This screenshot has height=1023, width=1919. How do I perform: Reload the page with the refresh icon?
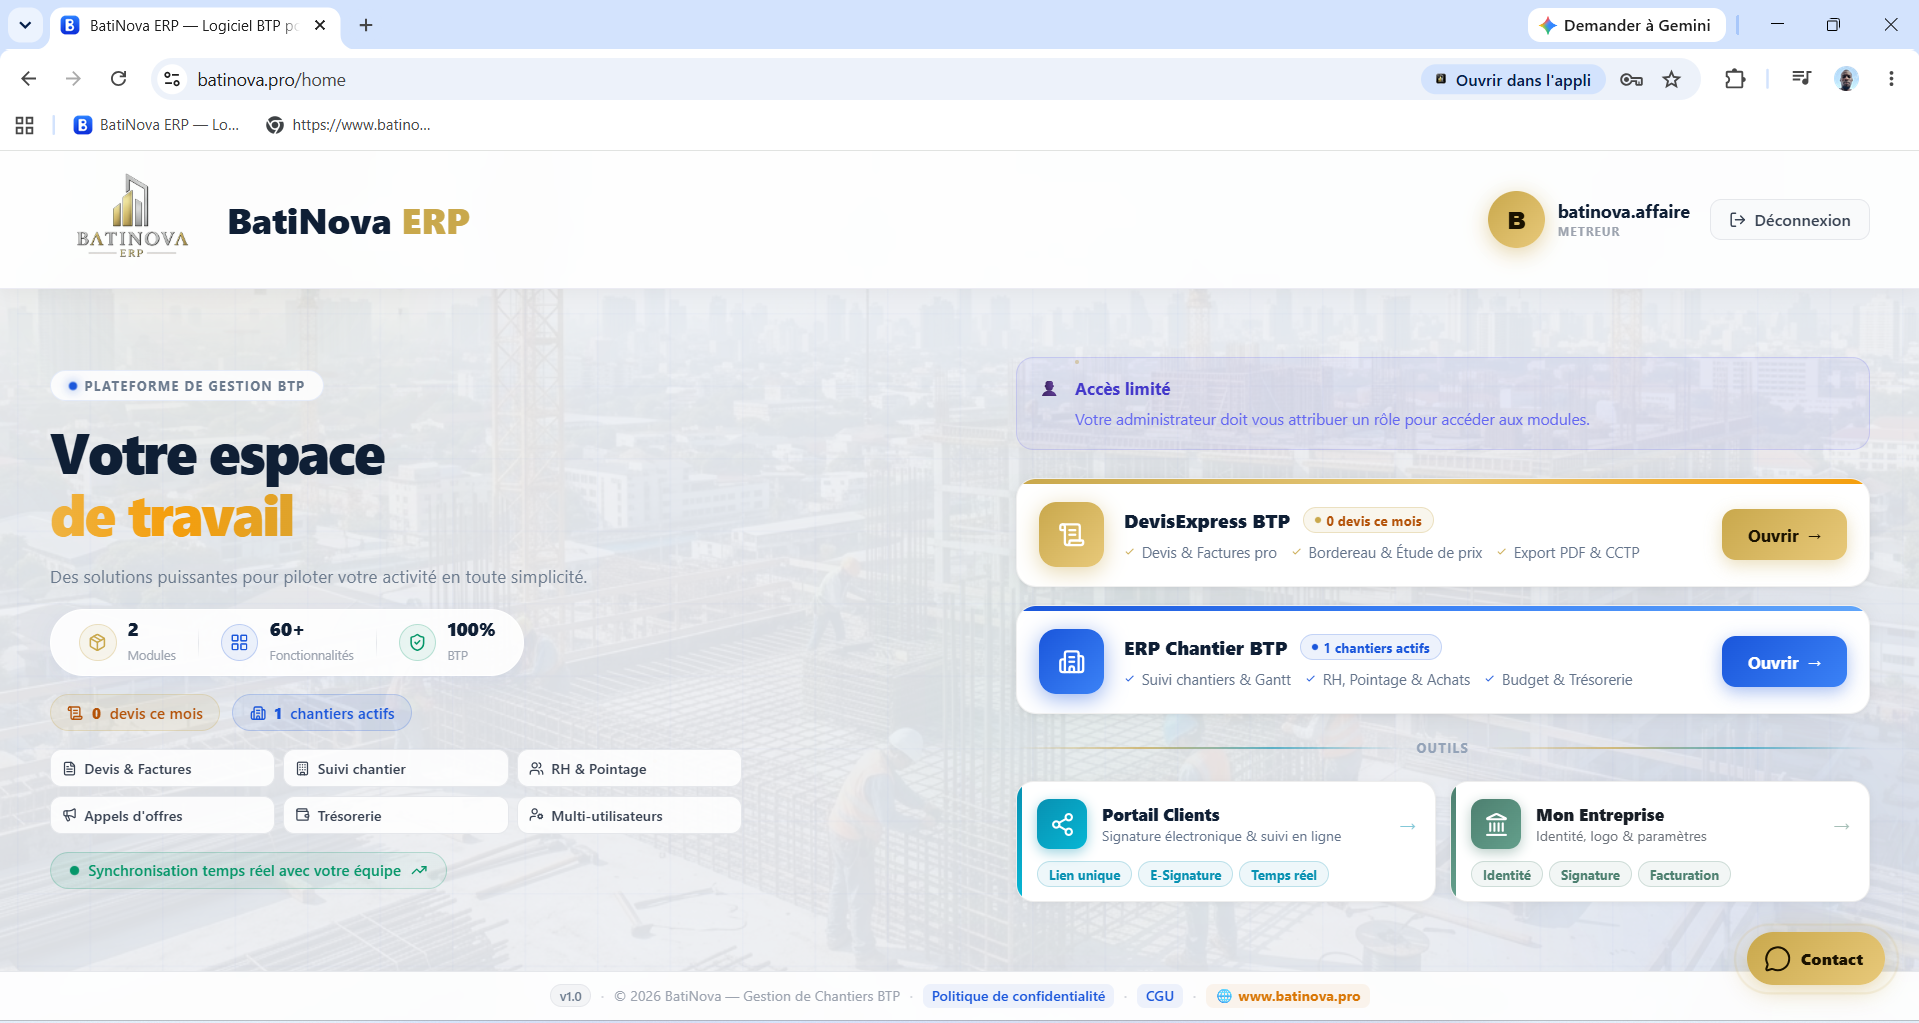[118, 79]
